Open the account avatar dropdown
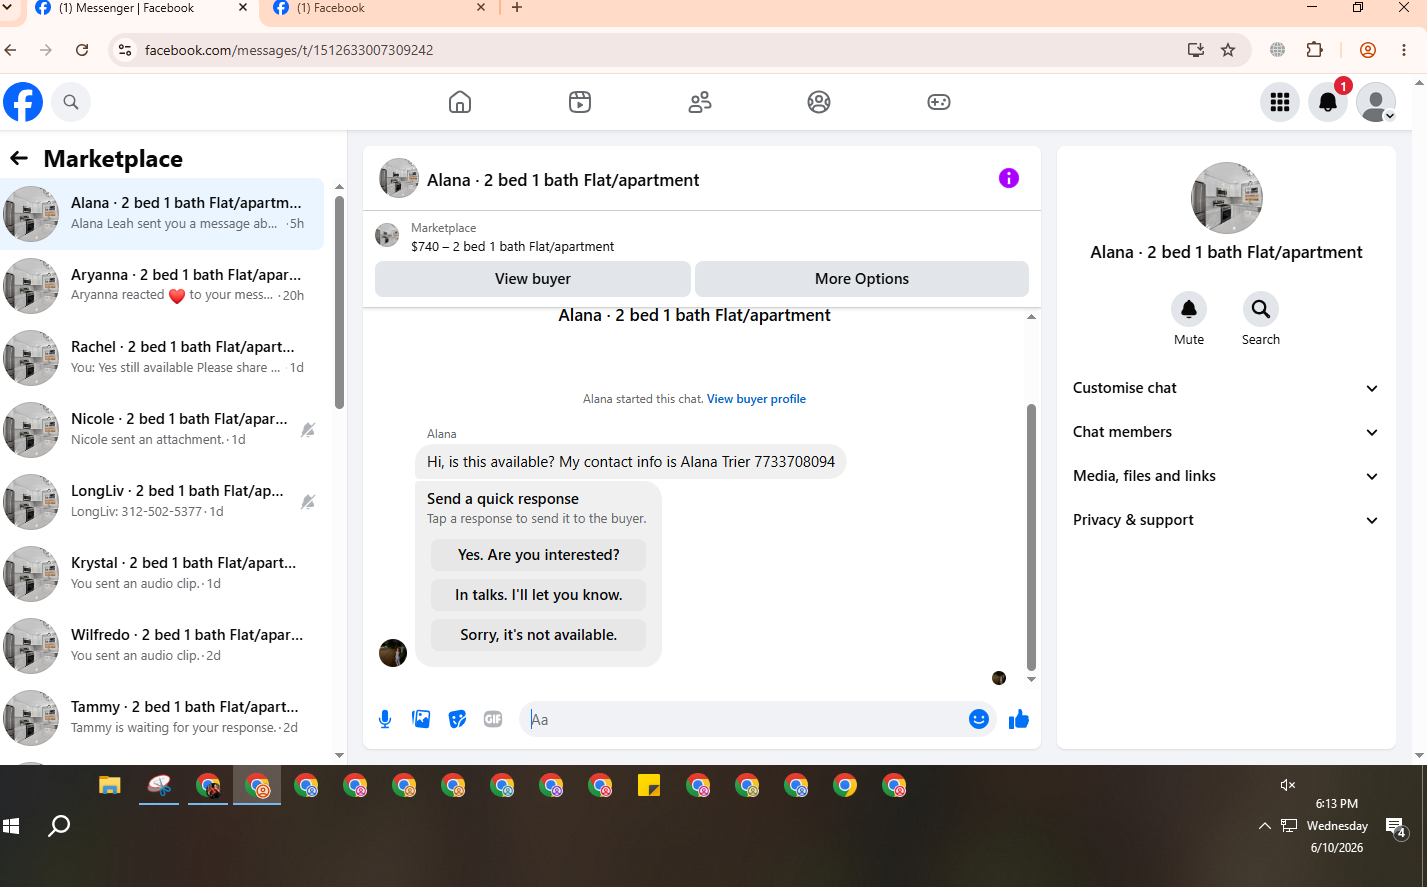 [1376, 102]
